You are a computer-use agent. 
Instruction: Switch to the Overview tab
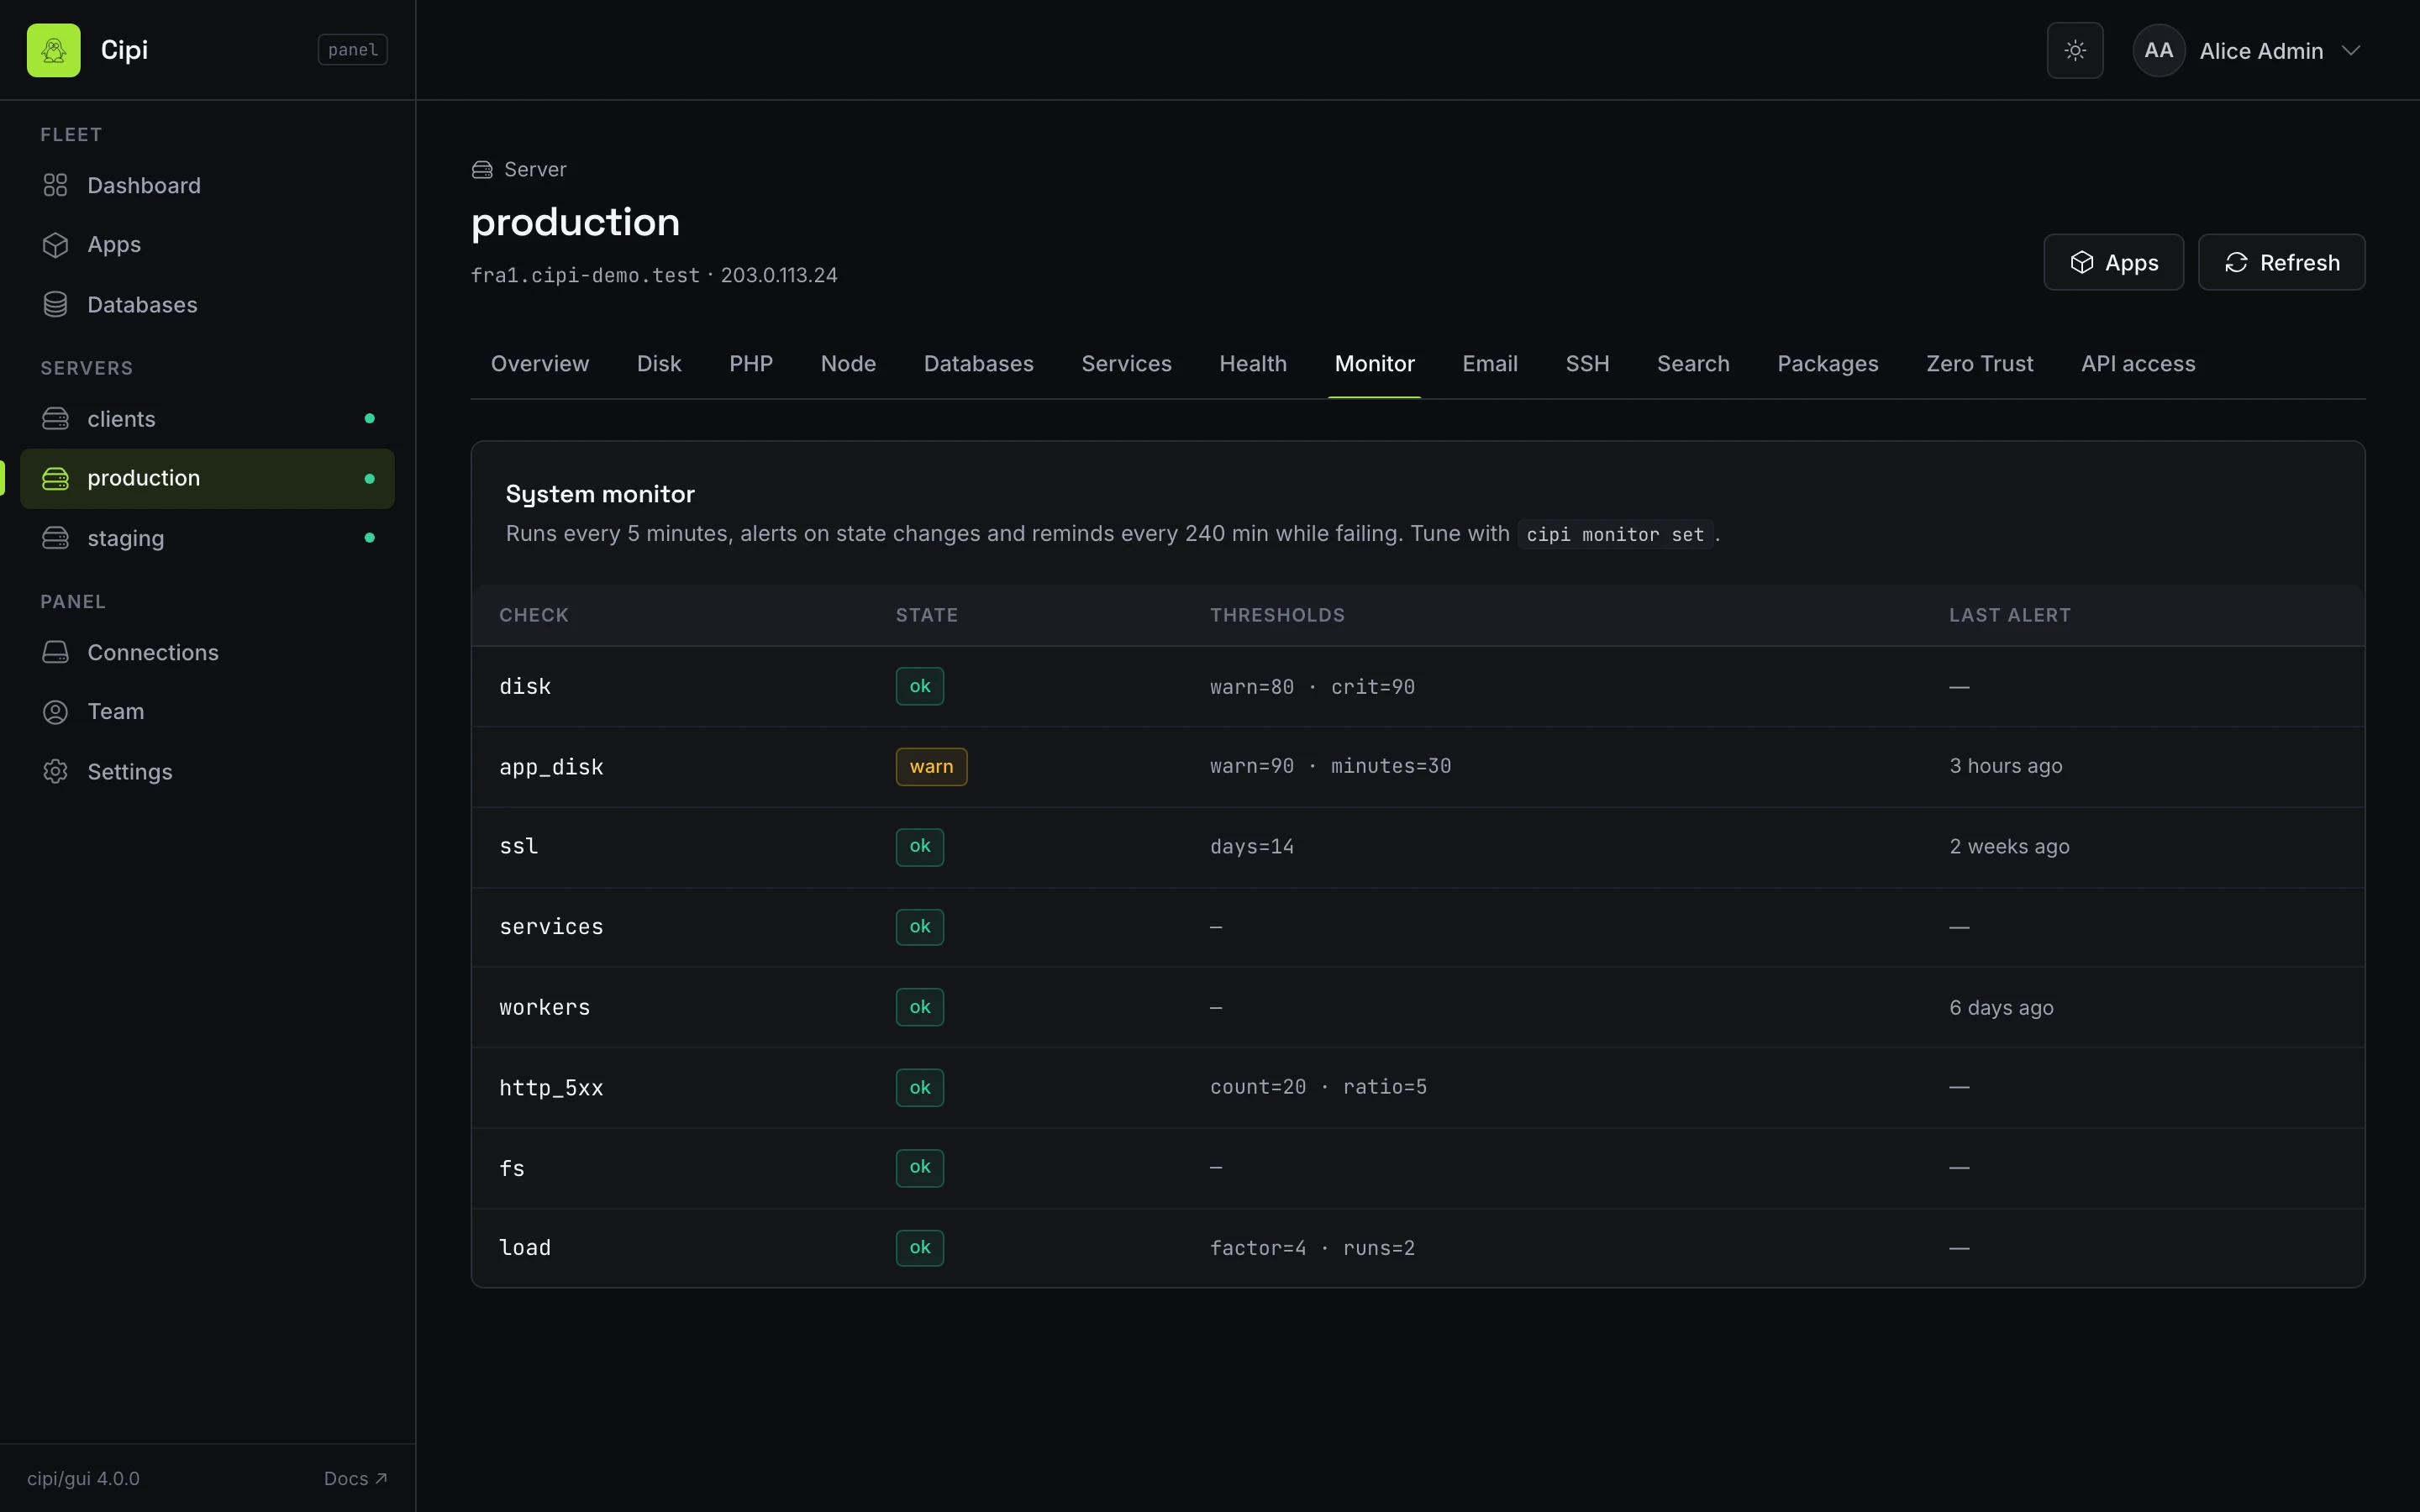[x=540, y=364]
